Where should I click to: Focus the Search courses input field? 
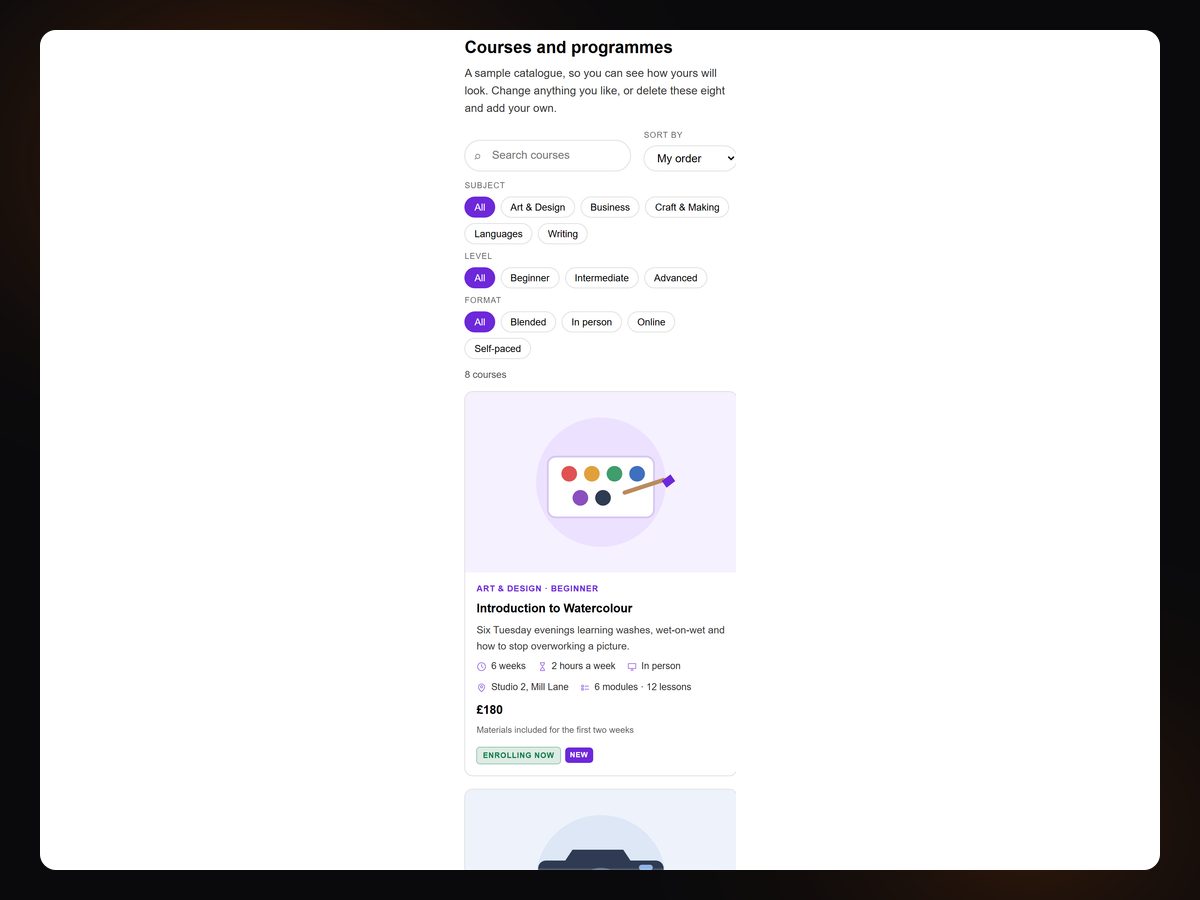[x=548, y=155]
